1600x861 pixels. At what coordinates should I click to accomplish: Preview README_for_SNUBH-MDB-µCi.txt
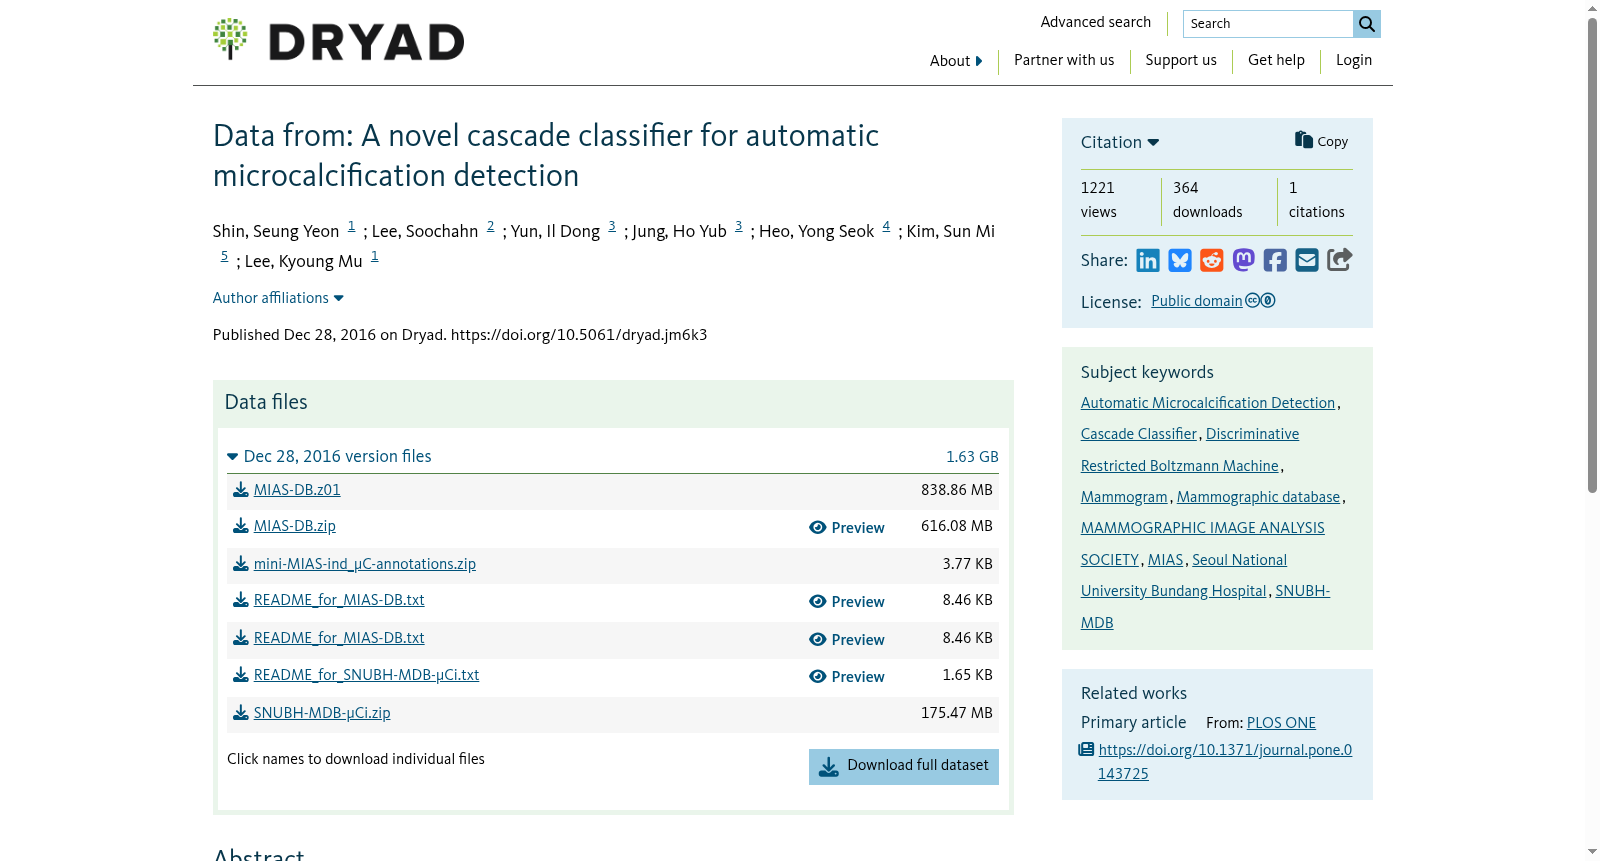click(x=847, y=677)
